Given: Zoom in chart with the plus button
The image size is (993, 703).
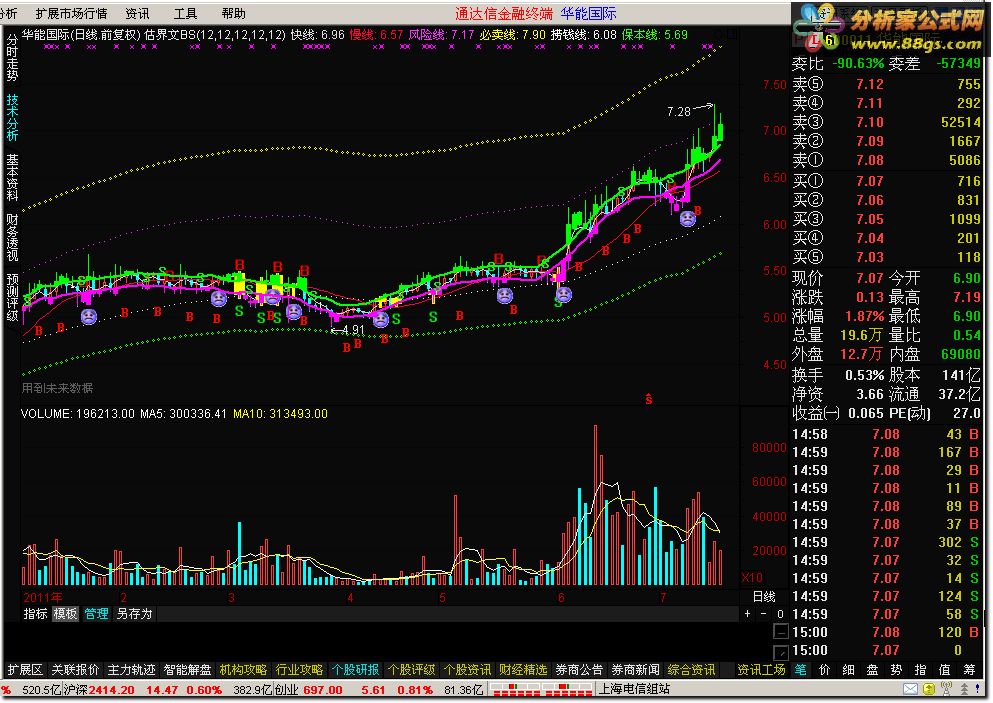Looking at the screenshot, I should coord(748,614).
